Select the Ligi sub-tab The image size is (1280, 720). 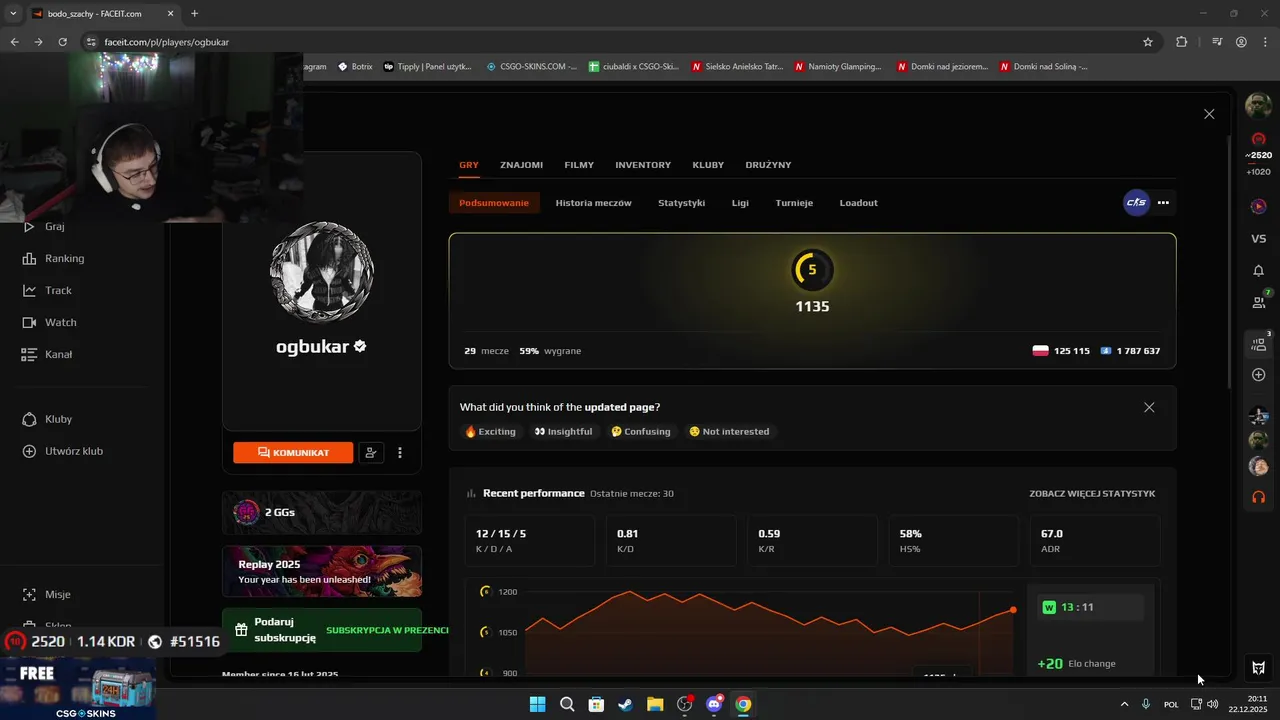tap(740, 203)
